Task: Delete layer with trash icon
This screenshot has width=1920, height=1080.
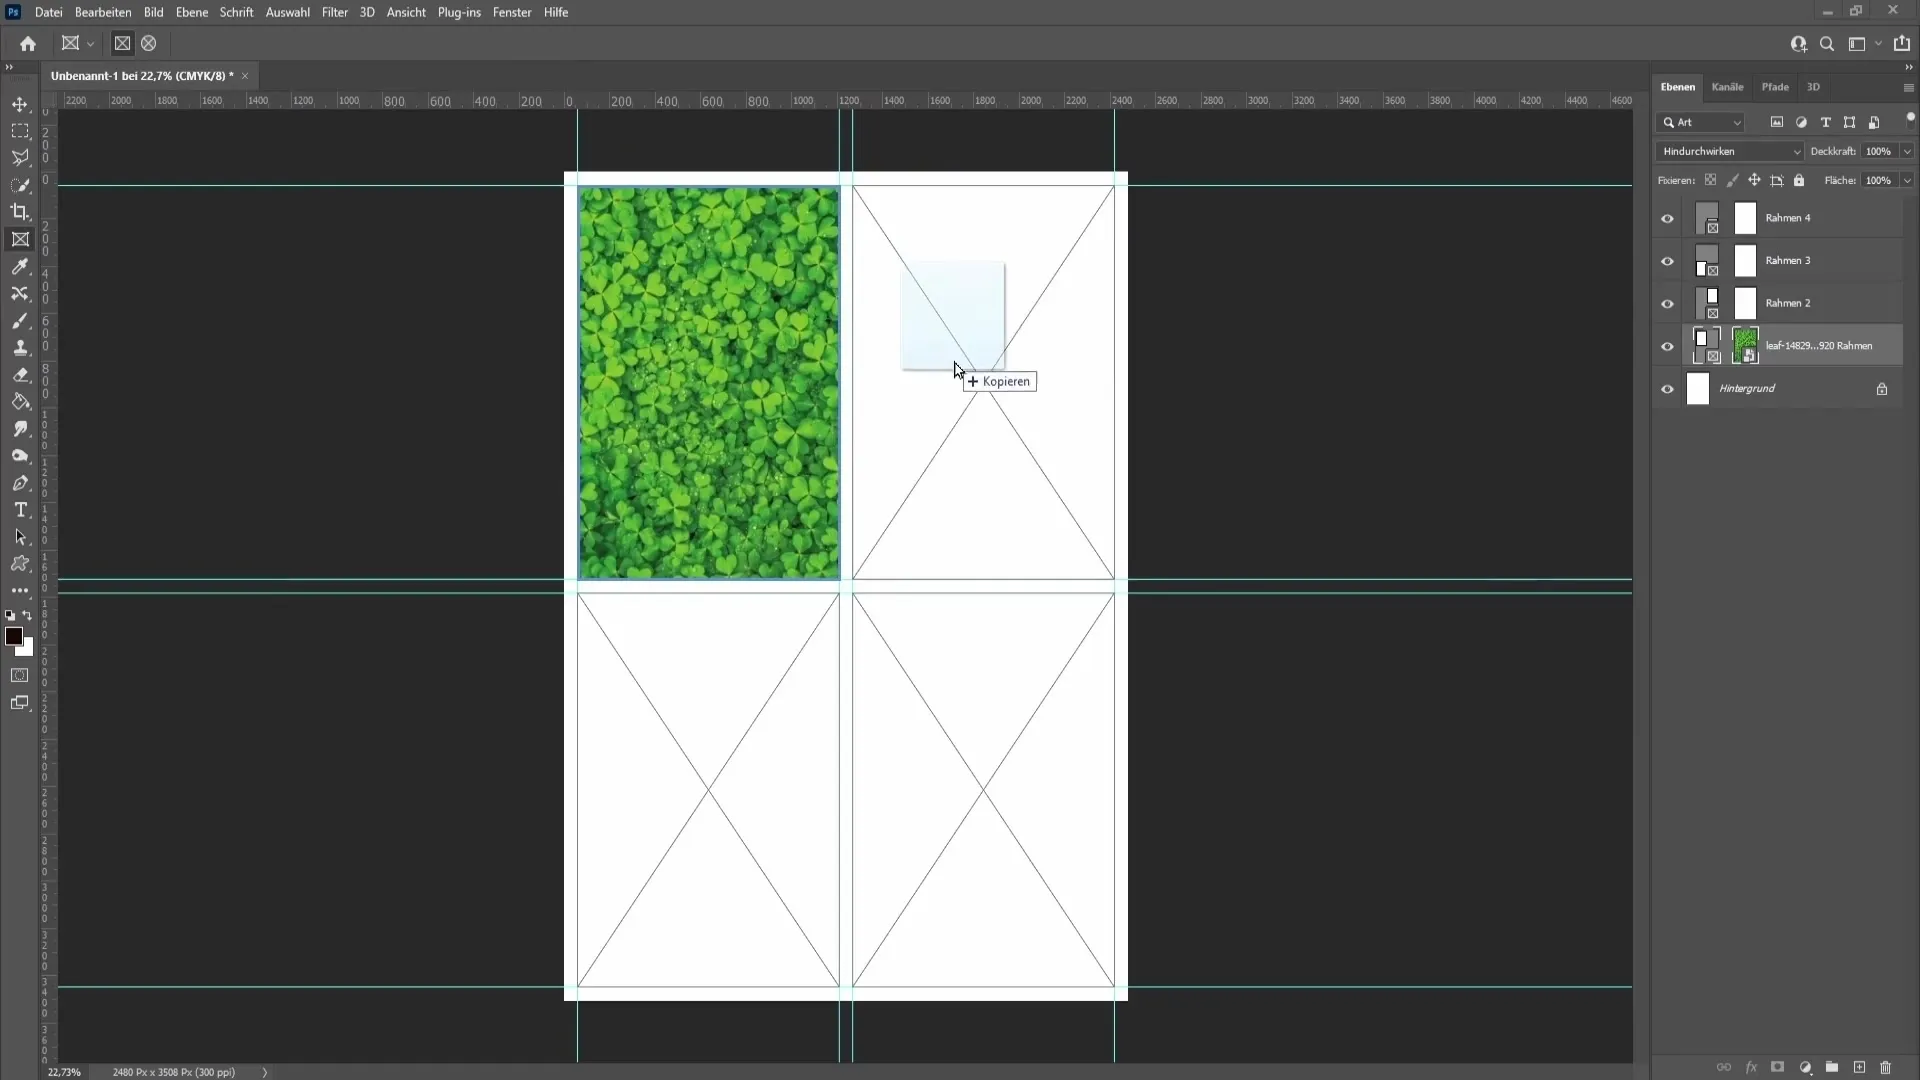Action: 1886,1068
